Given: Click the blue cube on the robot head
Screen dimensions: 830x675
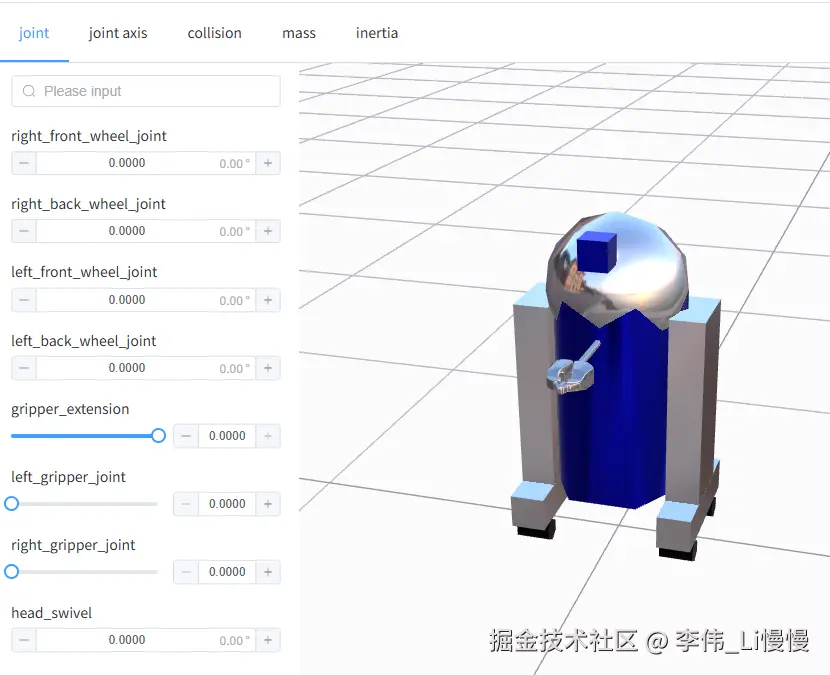Looking at the screenshot, I should tap(597, 252).
